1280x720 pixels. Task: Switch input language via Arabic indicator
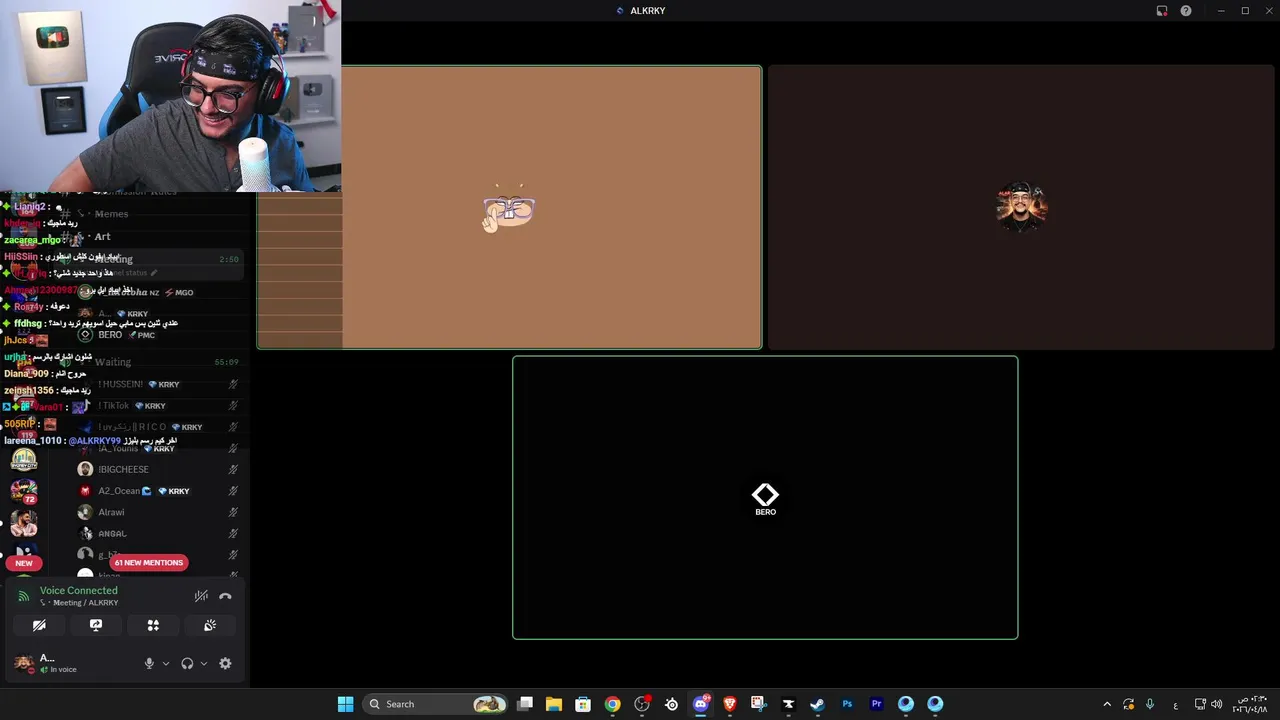point(1175,704)
